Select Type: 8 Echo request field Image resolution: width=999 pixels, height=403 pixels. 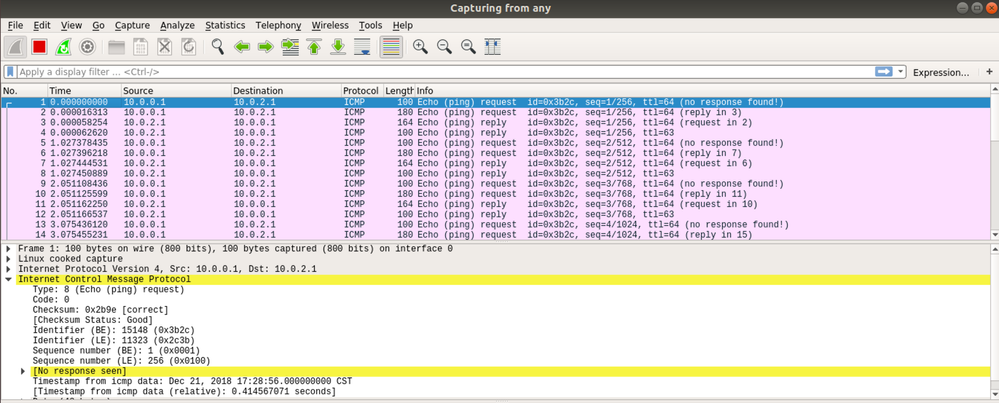tap(108, 290)
